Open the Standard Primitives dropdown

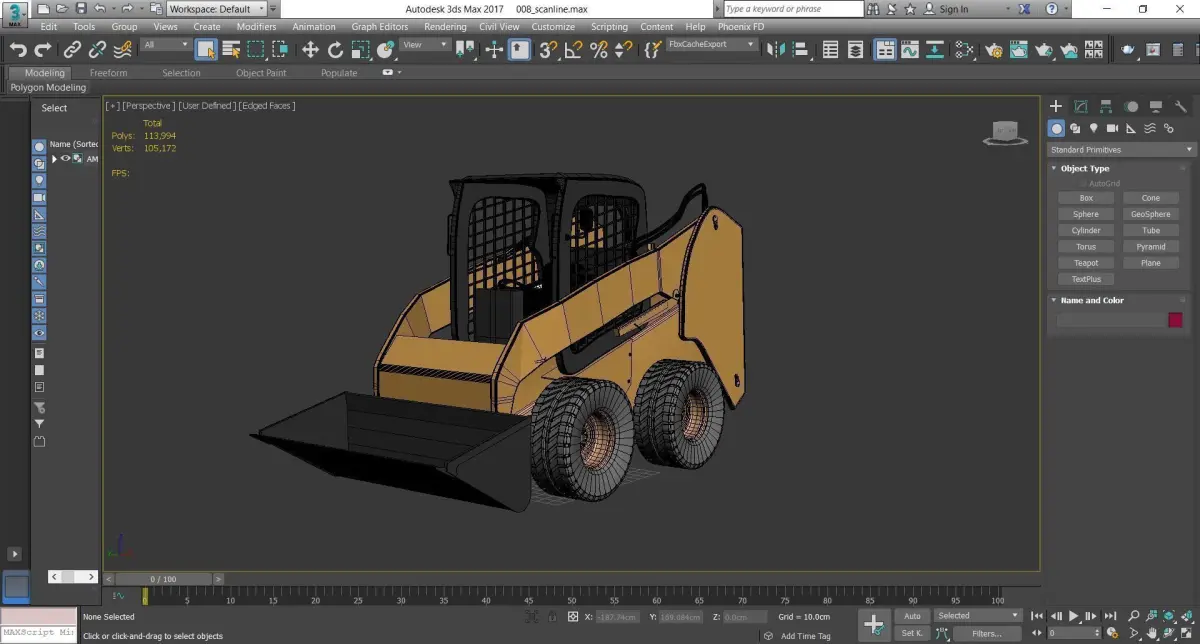click(1120, 150)
